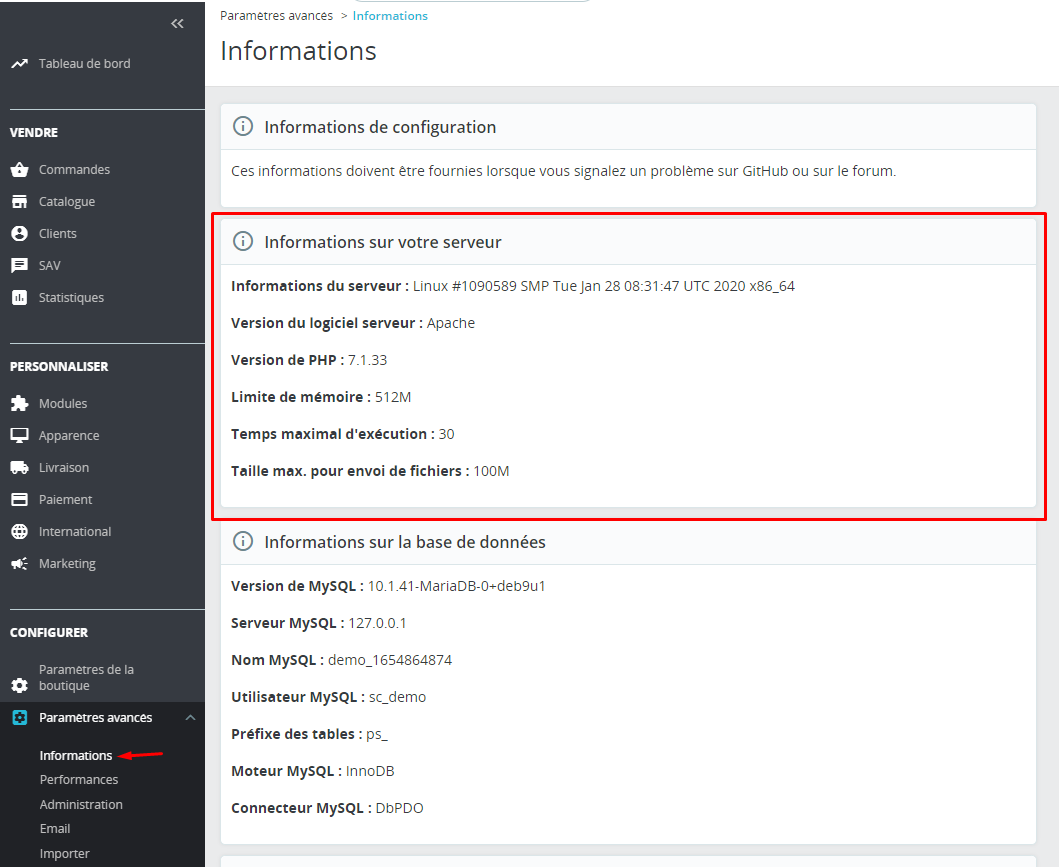Open the Email submenu link
This screenshot has width=1059, height=867.
pos(55,829)
